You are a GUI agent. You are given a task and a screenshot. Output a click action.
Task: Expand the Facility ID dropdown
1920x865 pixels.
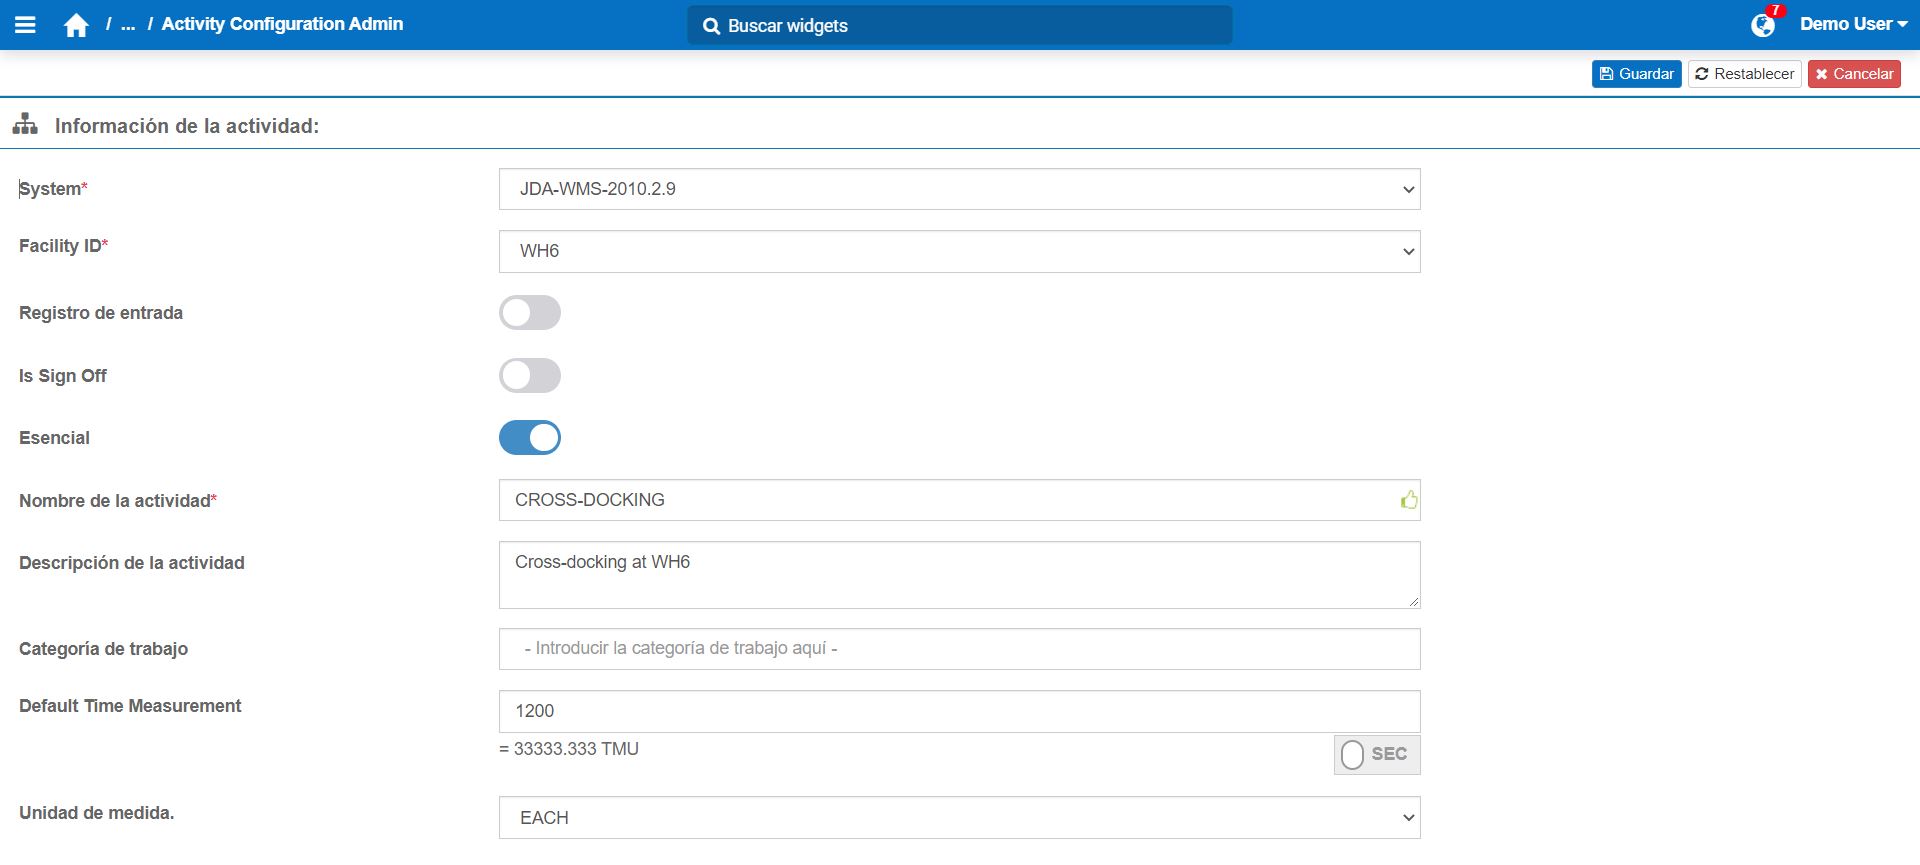point(958,251)
